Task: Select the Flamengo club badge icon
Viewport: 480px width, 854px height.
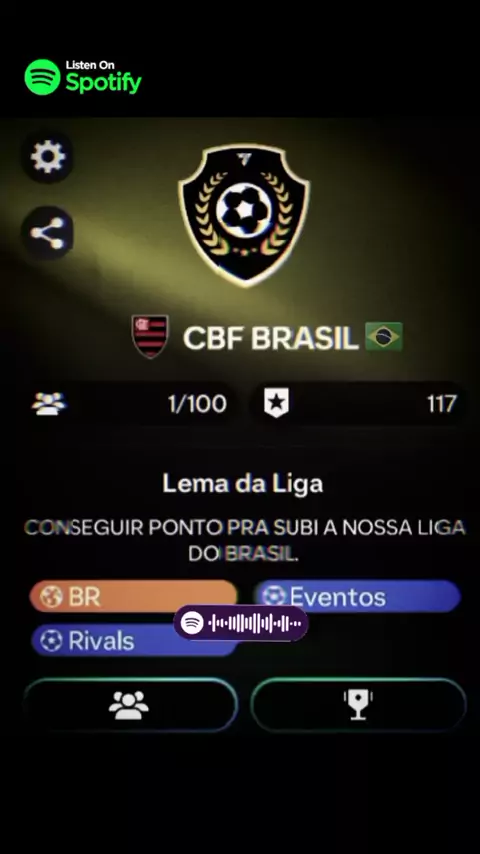Action: [150, 337]
